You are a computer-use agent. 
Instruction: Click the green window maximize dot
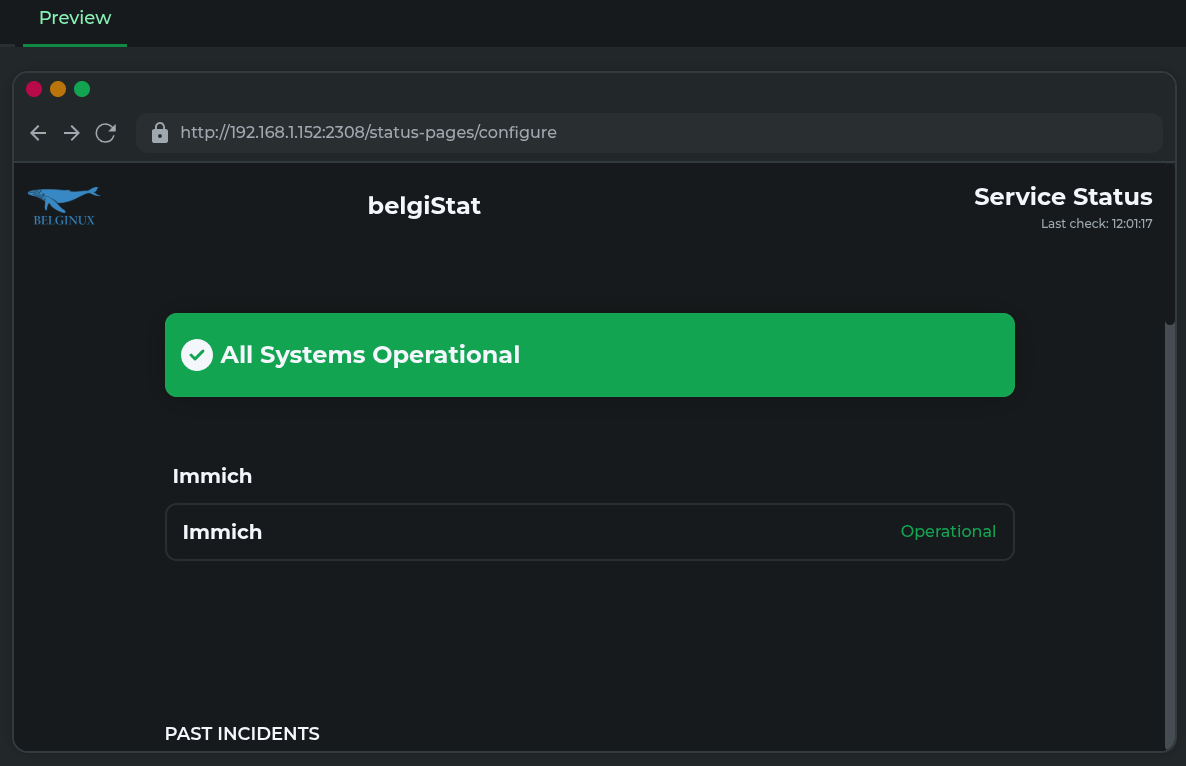pos(82,89)
